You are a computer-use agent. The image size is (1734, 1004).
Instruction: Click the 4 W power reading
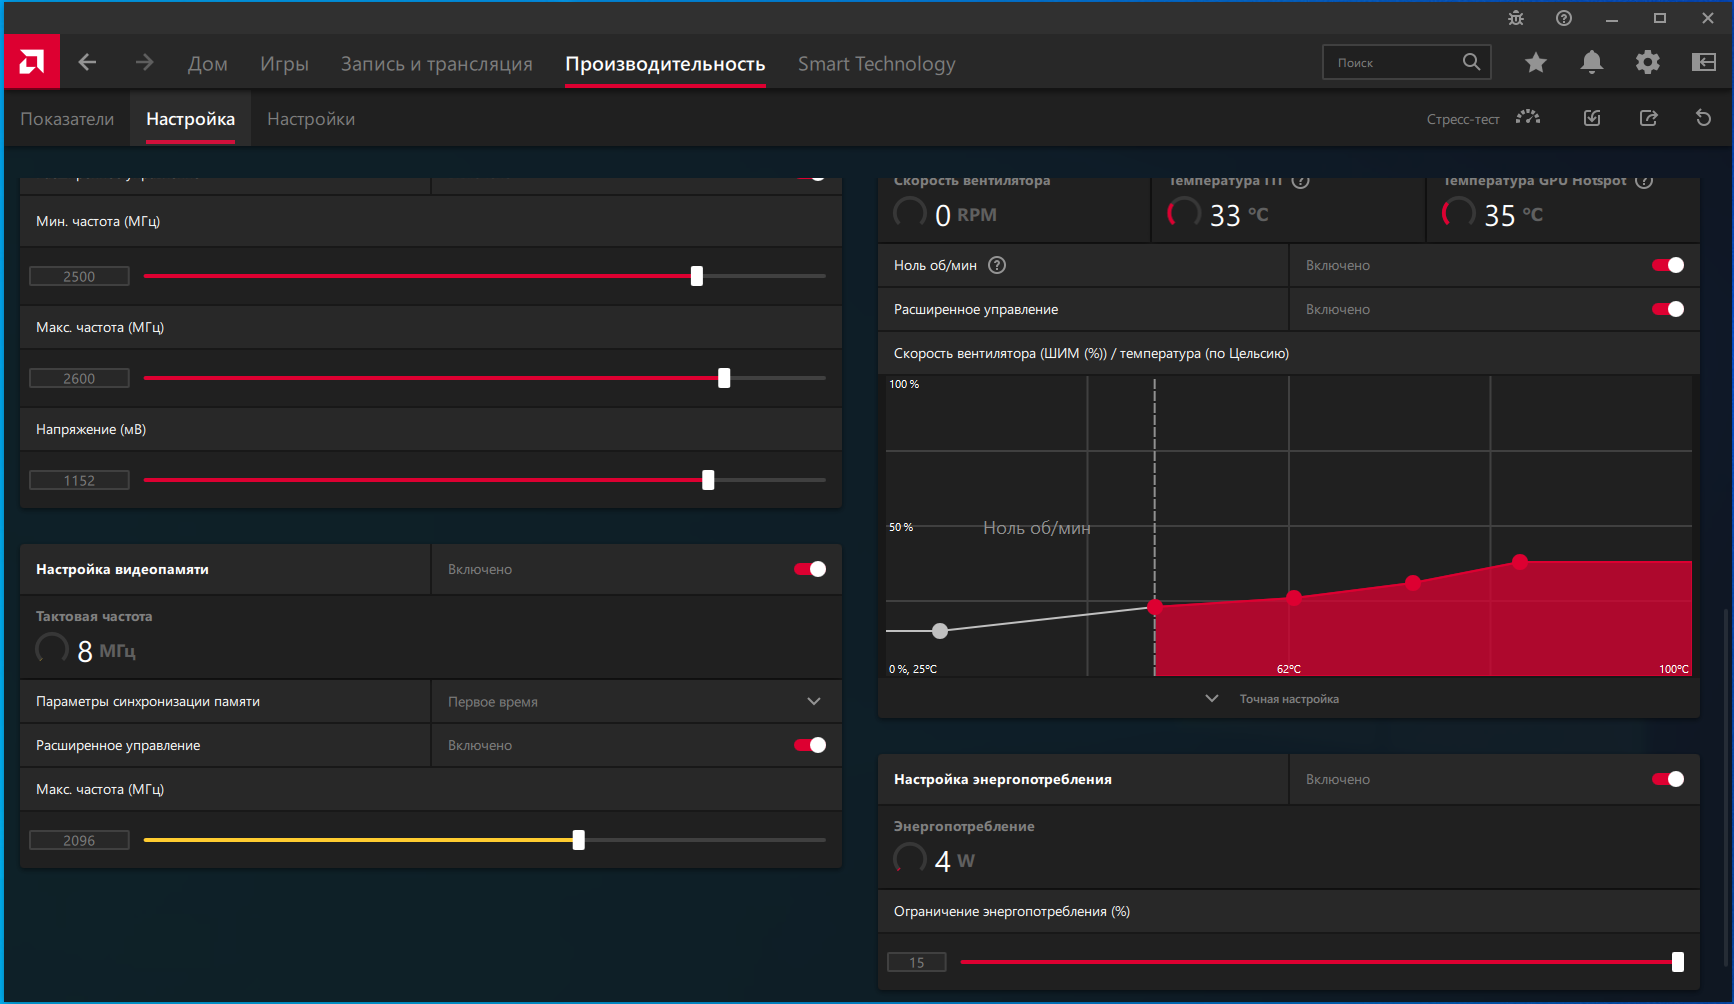954,861
